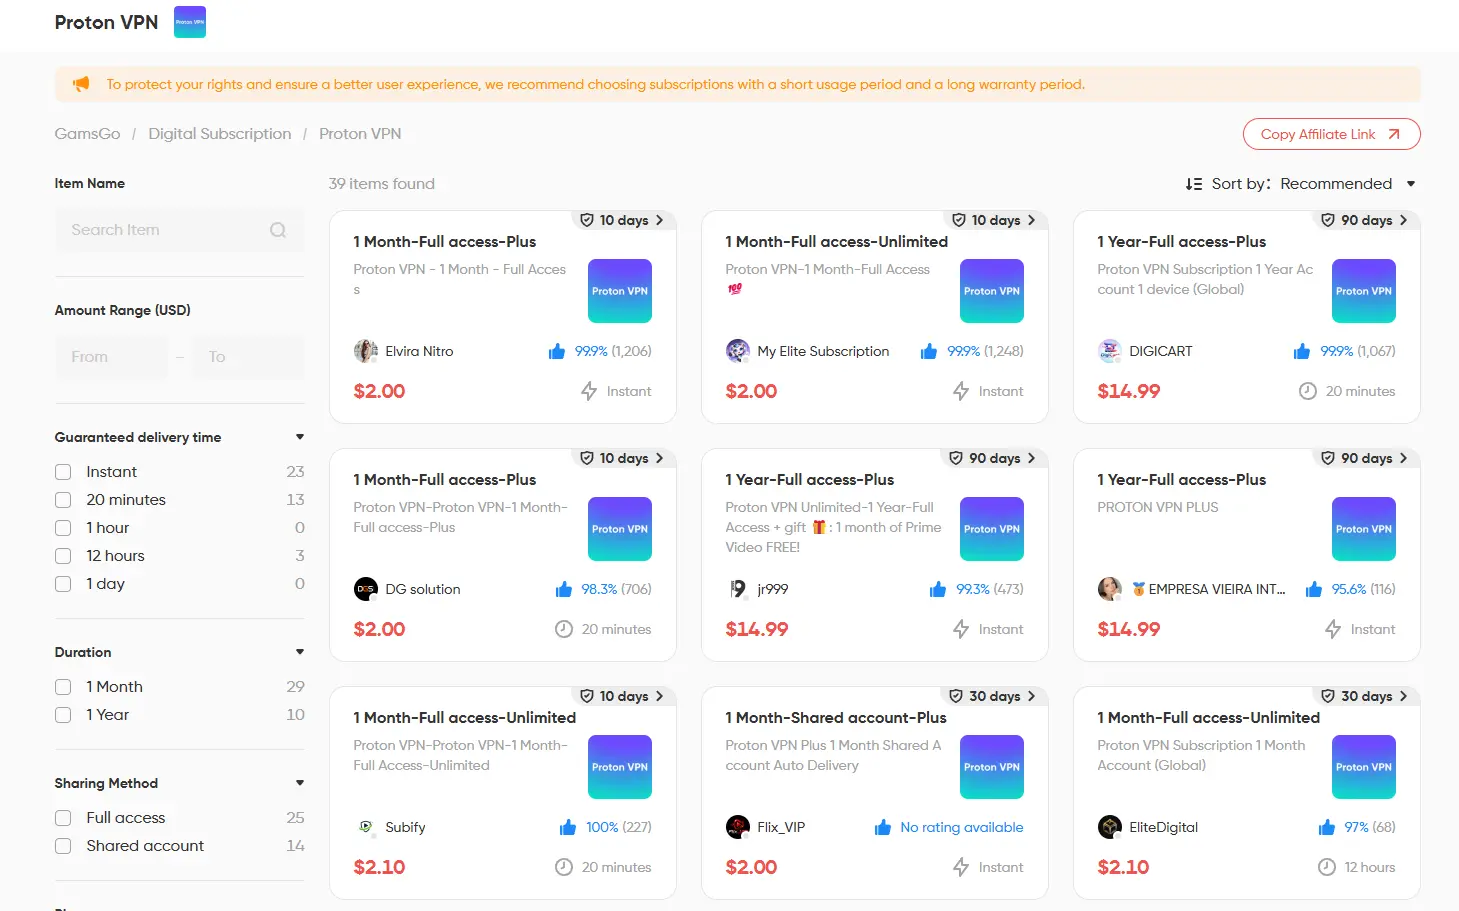1459x911 pixels.
Task: Click the $14.99 price on jr999 listing
Action: click(757, 630)
